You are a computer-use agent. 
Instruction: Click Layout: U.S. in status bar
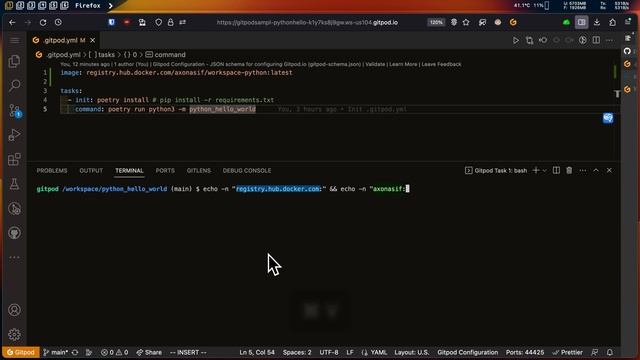click(x=411, y=353)
